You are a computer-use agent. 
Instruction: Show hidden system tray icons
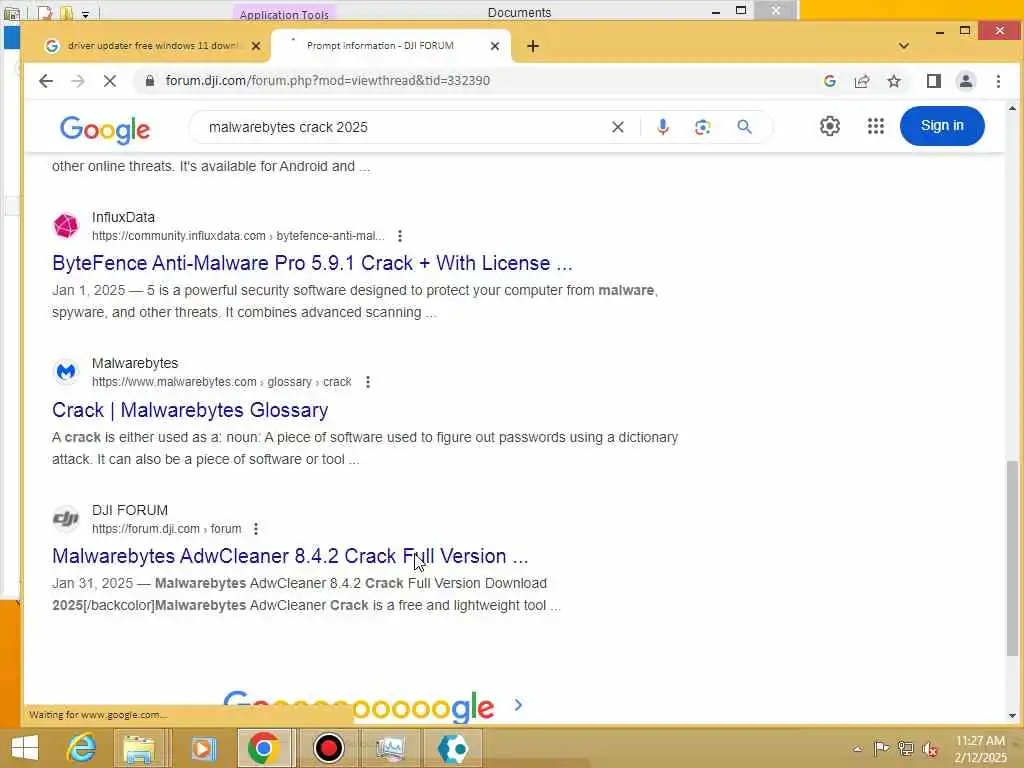pyautogui.click(x=857, y=748)
